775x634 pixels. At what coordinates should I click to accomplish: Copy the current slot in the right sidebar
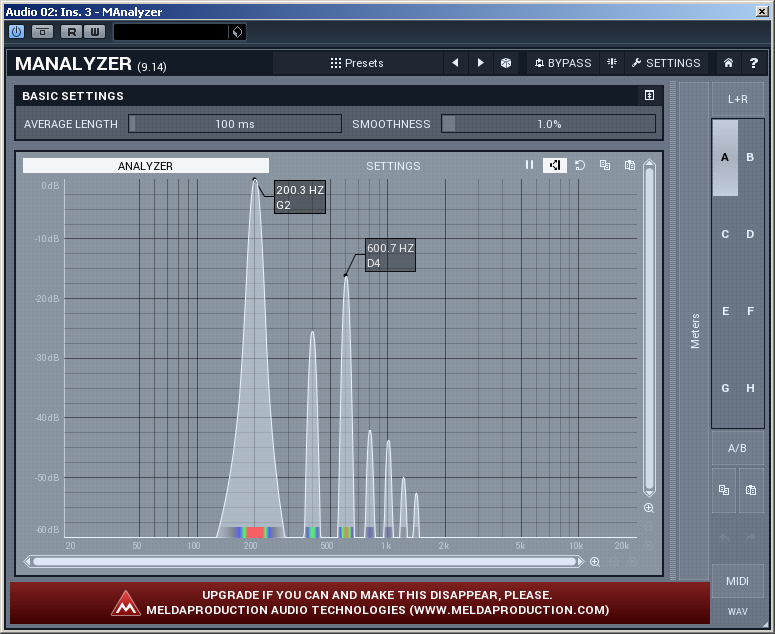tap(724, 490)
